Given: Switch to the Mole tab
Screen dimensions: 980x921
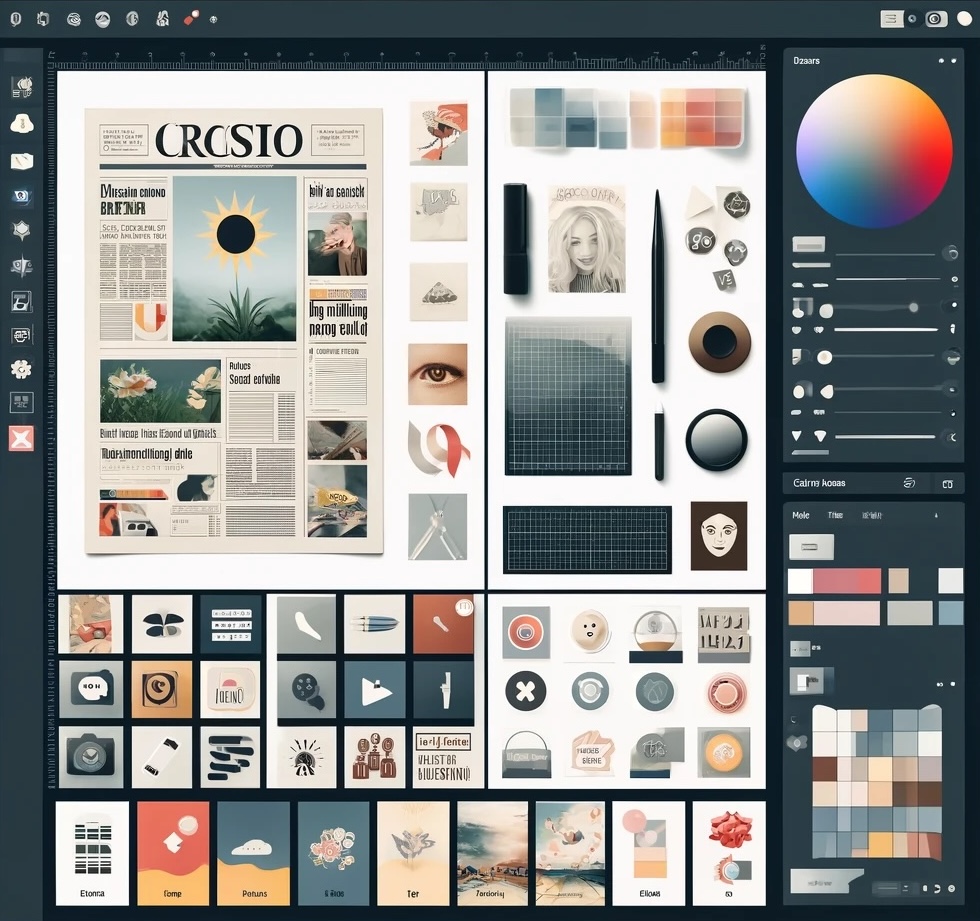Looking at the screenshot, I should (x=800, y=515).
